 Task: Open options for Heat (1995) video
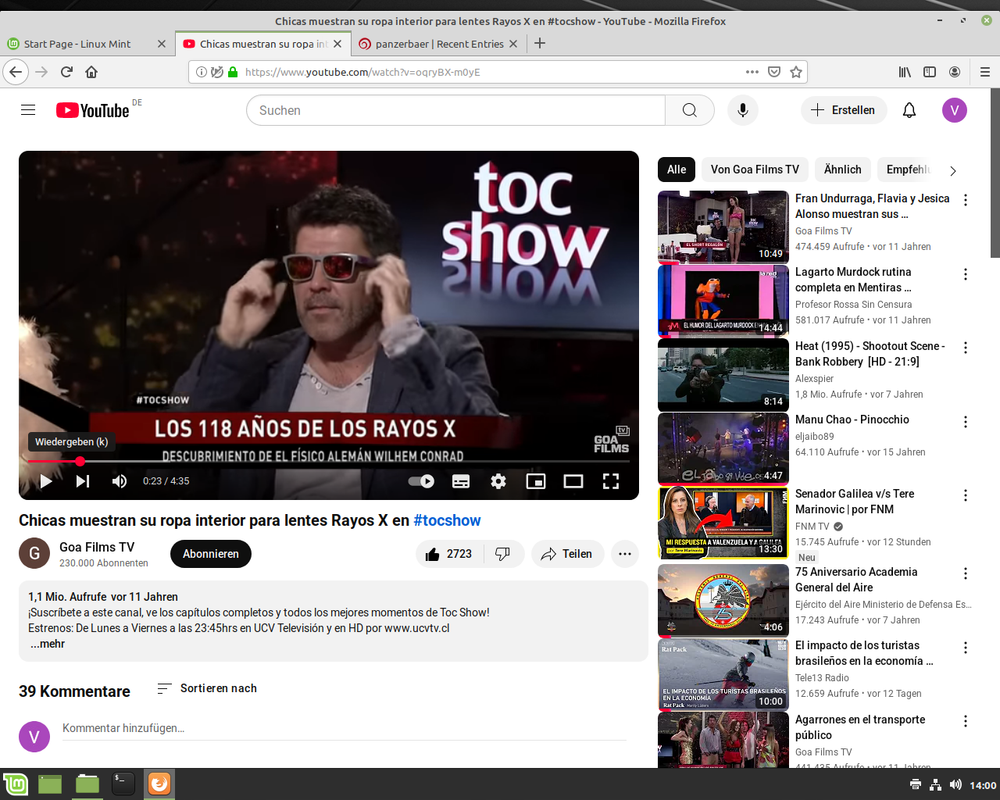pyautogui.click(x=966, y=348)
